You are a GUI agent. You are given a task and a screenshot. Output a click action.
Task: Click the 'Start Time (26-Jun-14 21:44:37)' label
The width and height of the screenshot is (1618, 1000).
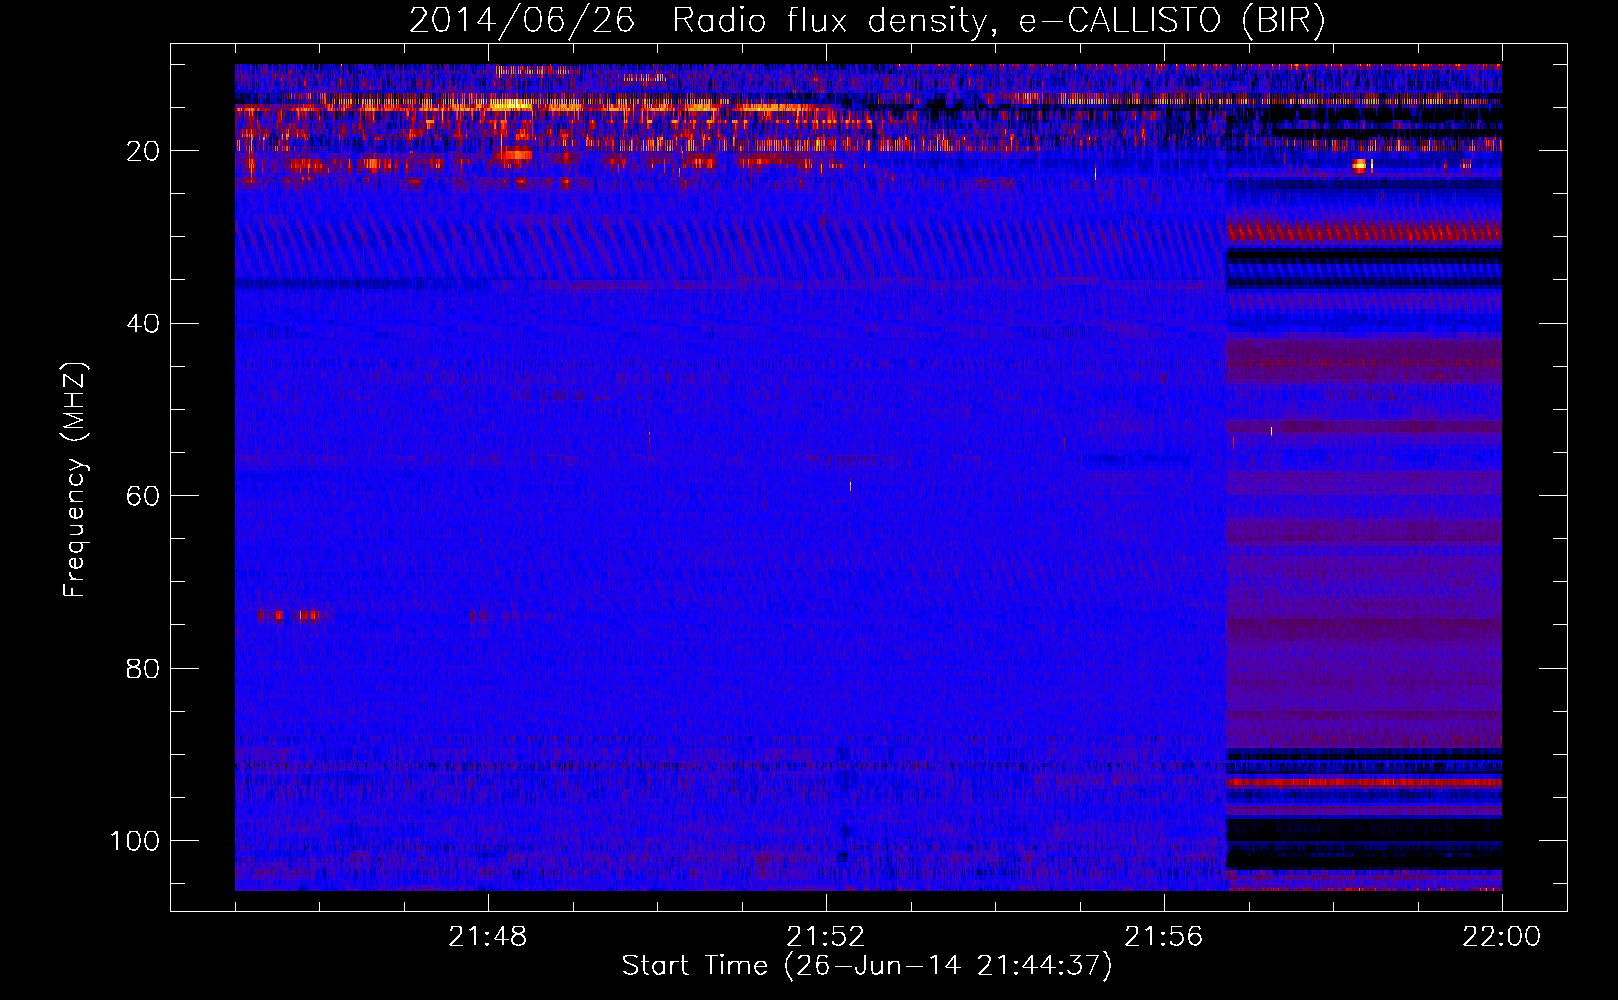tap(867, 966)
